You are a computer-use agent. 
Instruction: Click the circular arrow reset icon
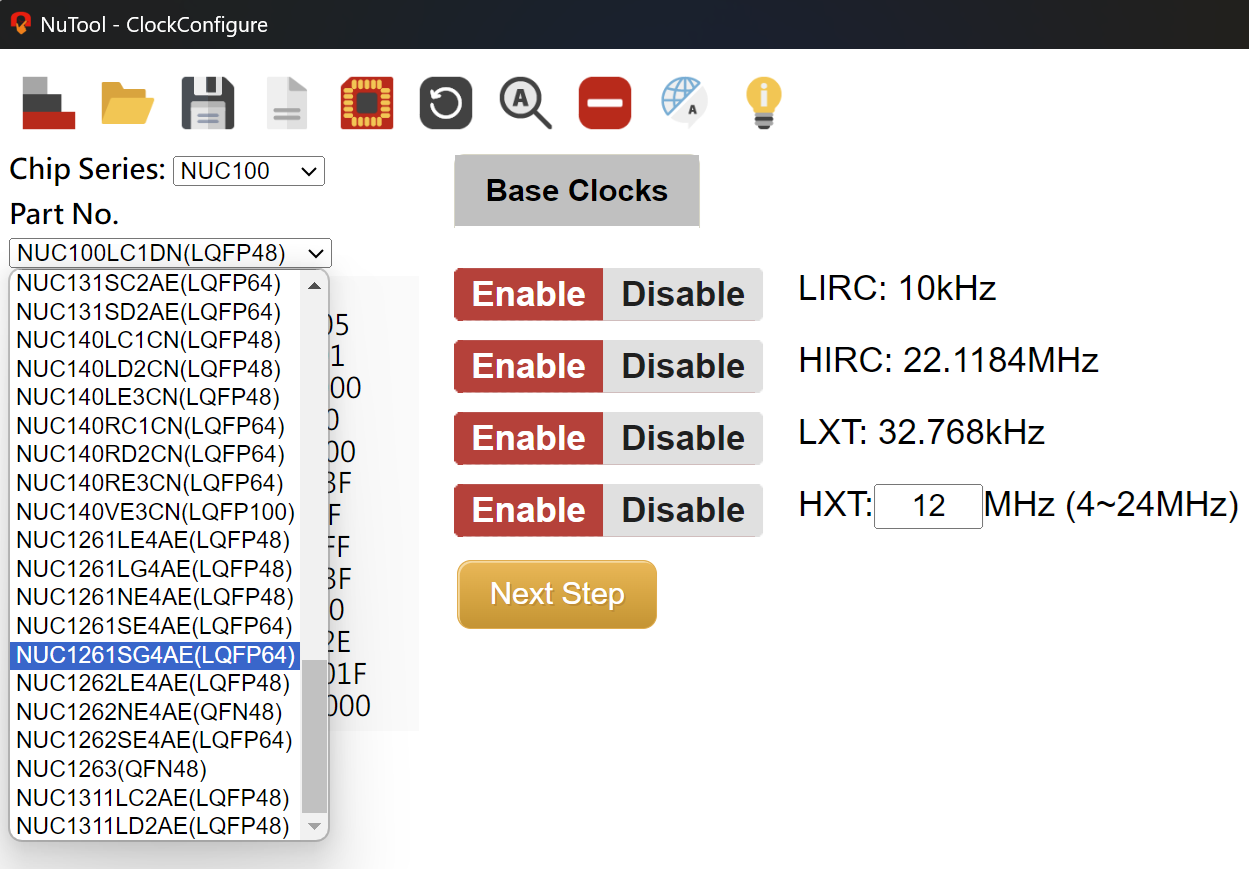click(x=446, y=103)
